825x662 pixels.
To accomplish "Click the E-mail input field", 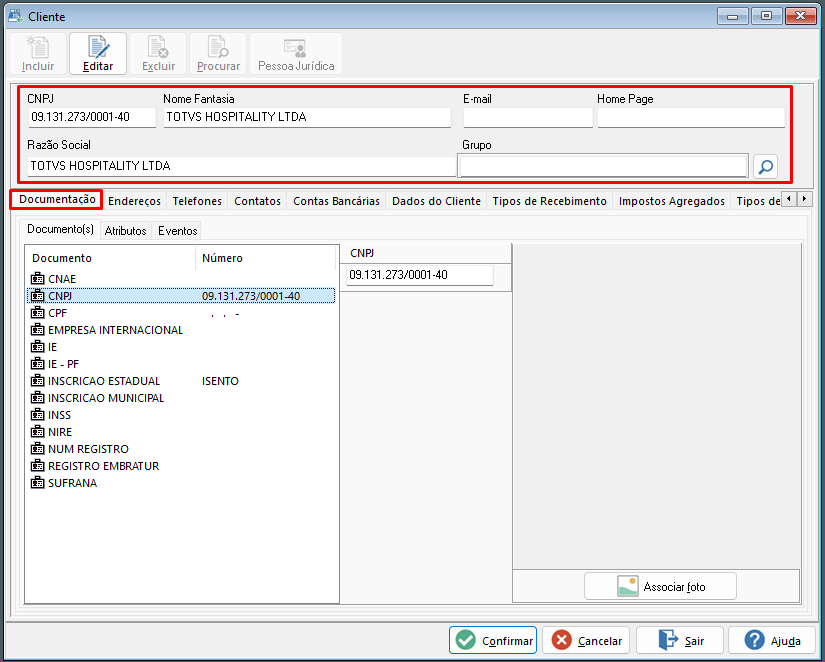I will pyautogui.click(x=528, y=117).
